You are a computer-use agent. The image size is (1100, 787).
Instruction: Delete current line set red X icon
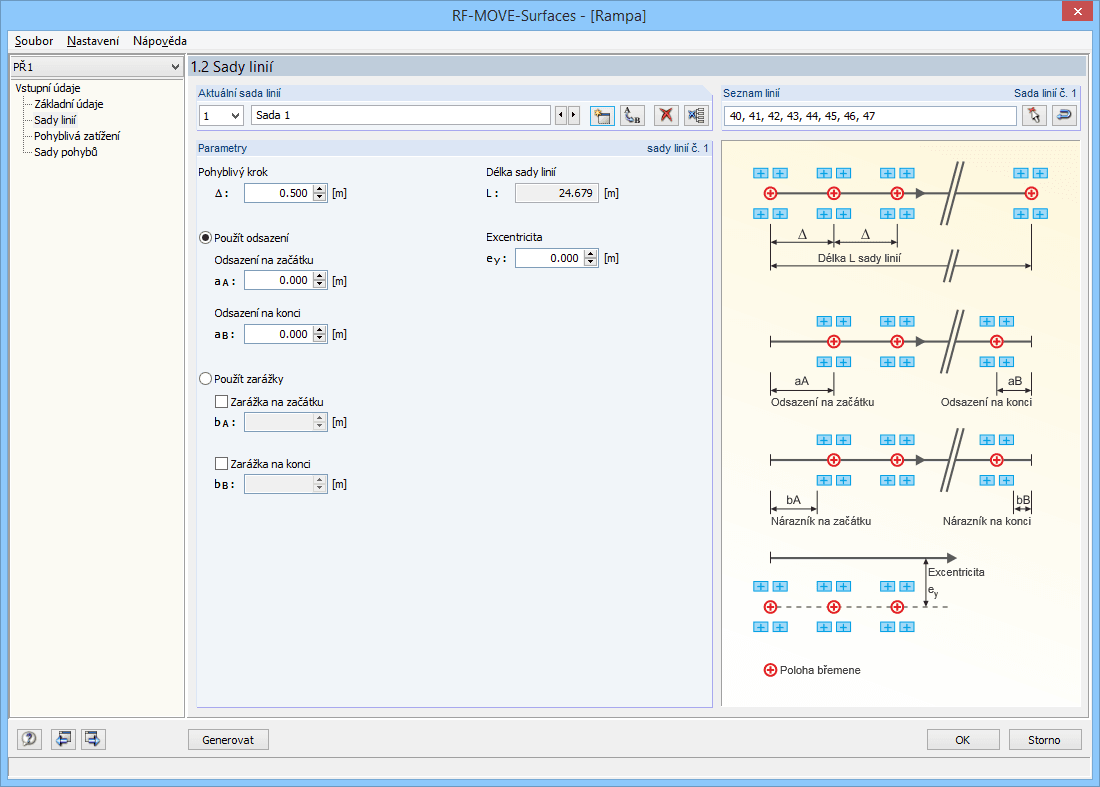pyautogui.click(x=666, y=116)
